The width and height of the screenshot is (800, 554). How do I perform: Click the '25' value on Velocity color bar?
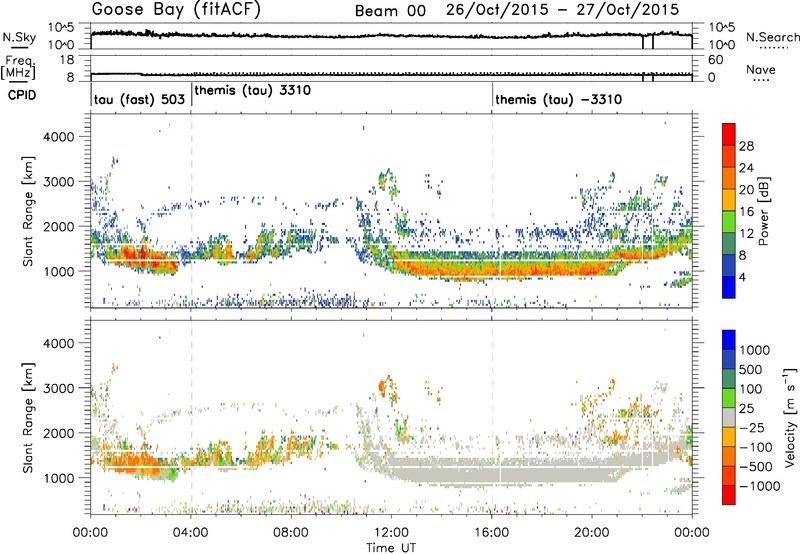click(x=747, y=408)
